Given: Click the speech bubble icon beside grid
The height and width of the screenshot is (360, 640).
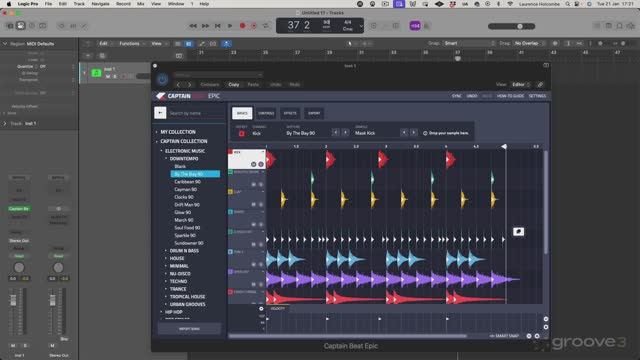Looking at the screenshot, I should [x=519, y=232].
